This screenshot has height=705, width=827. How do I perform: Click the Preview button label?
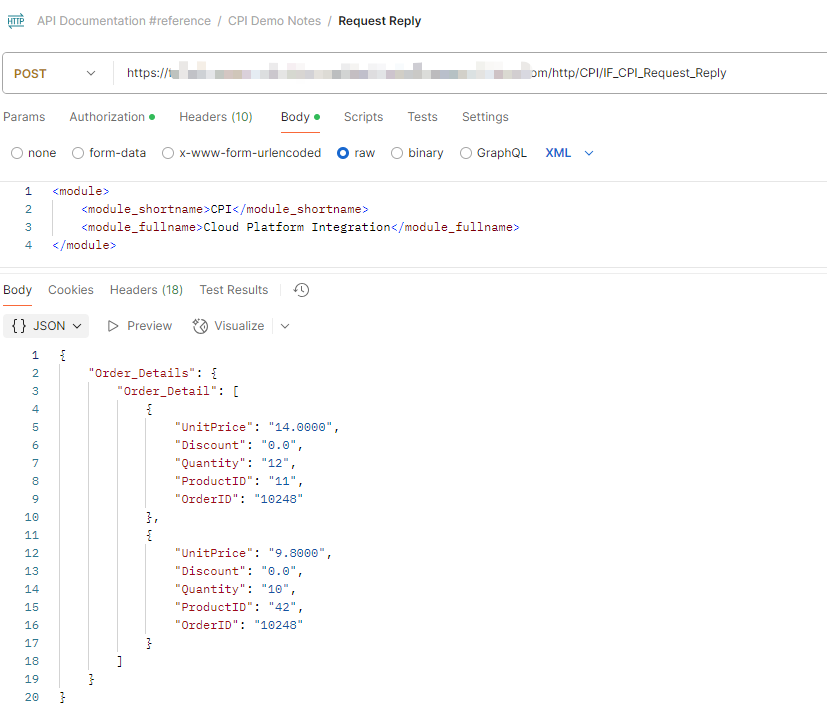click(149, 326)
